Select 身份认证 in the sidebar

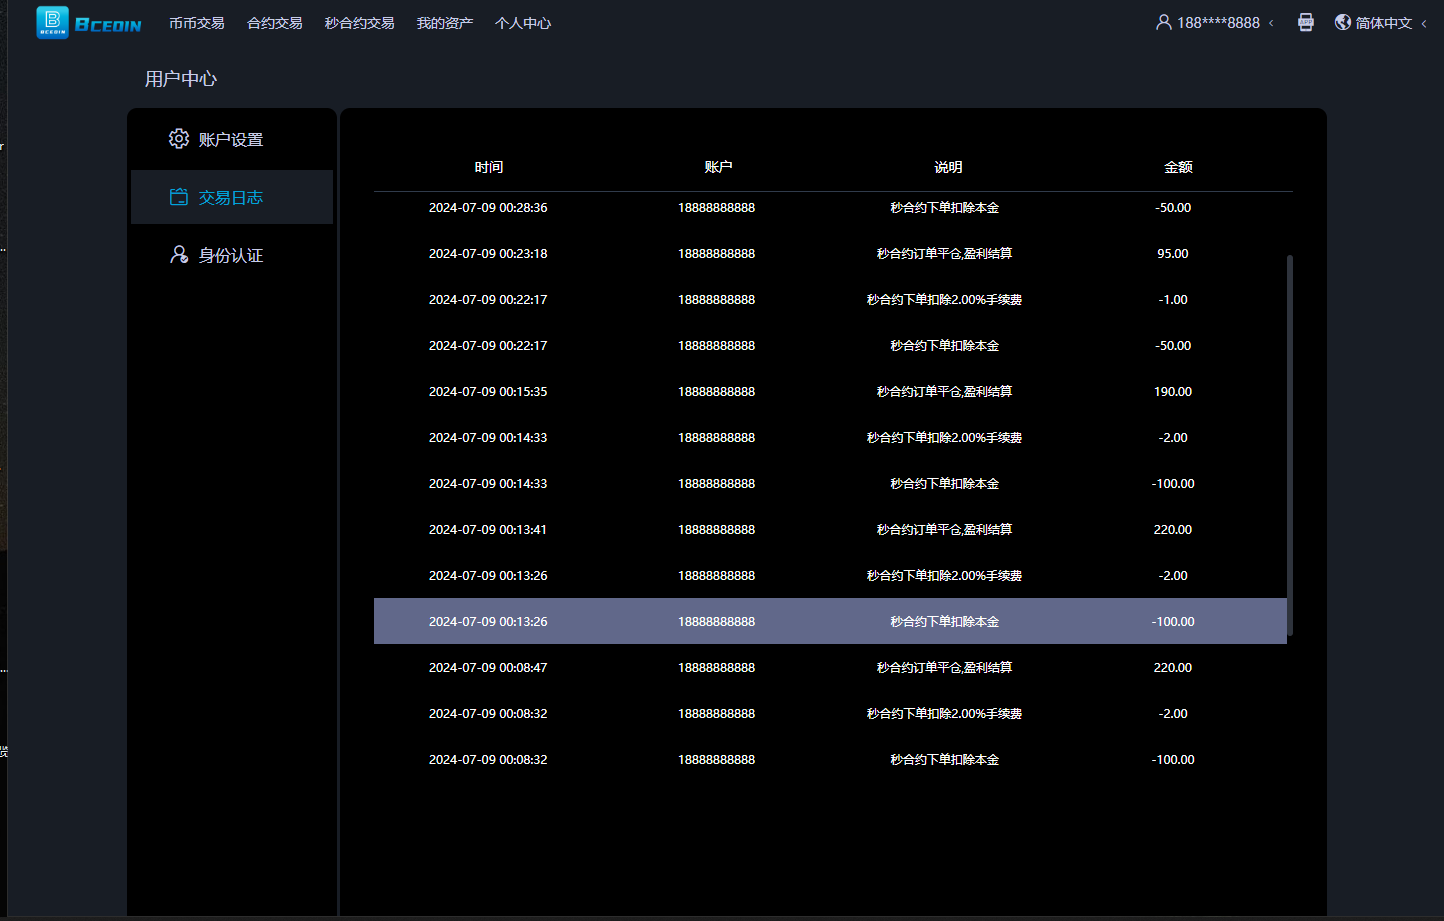231,255
